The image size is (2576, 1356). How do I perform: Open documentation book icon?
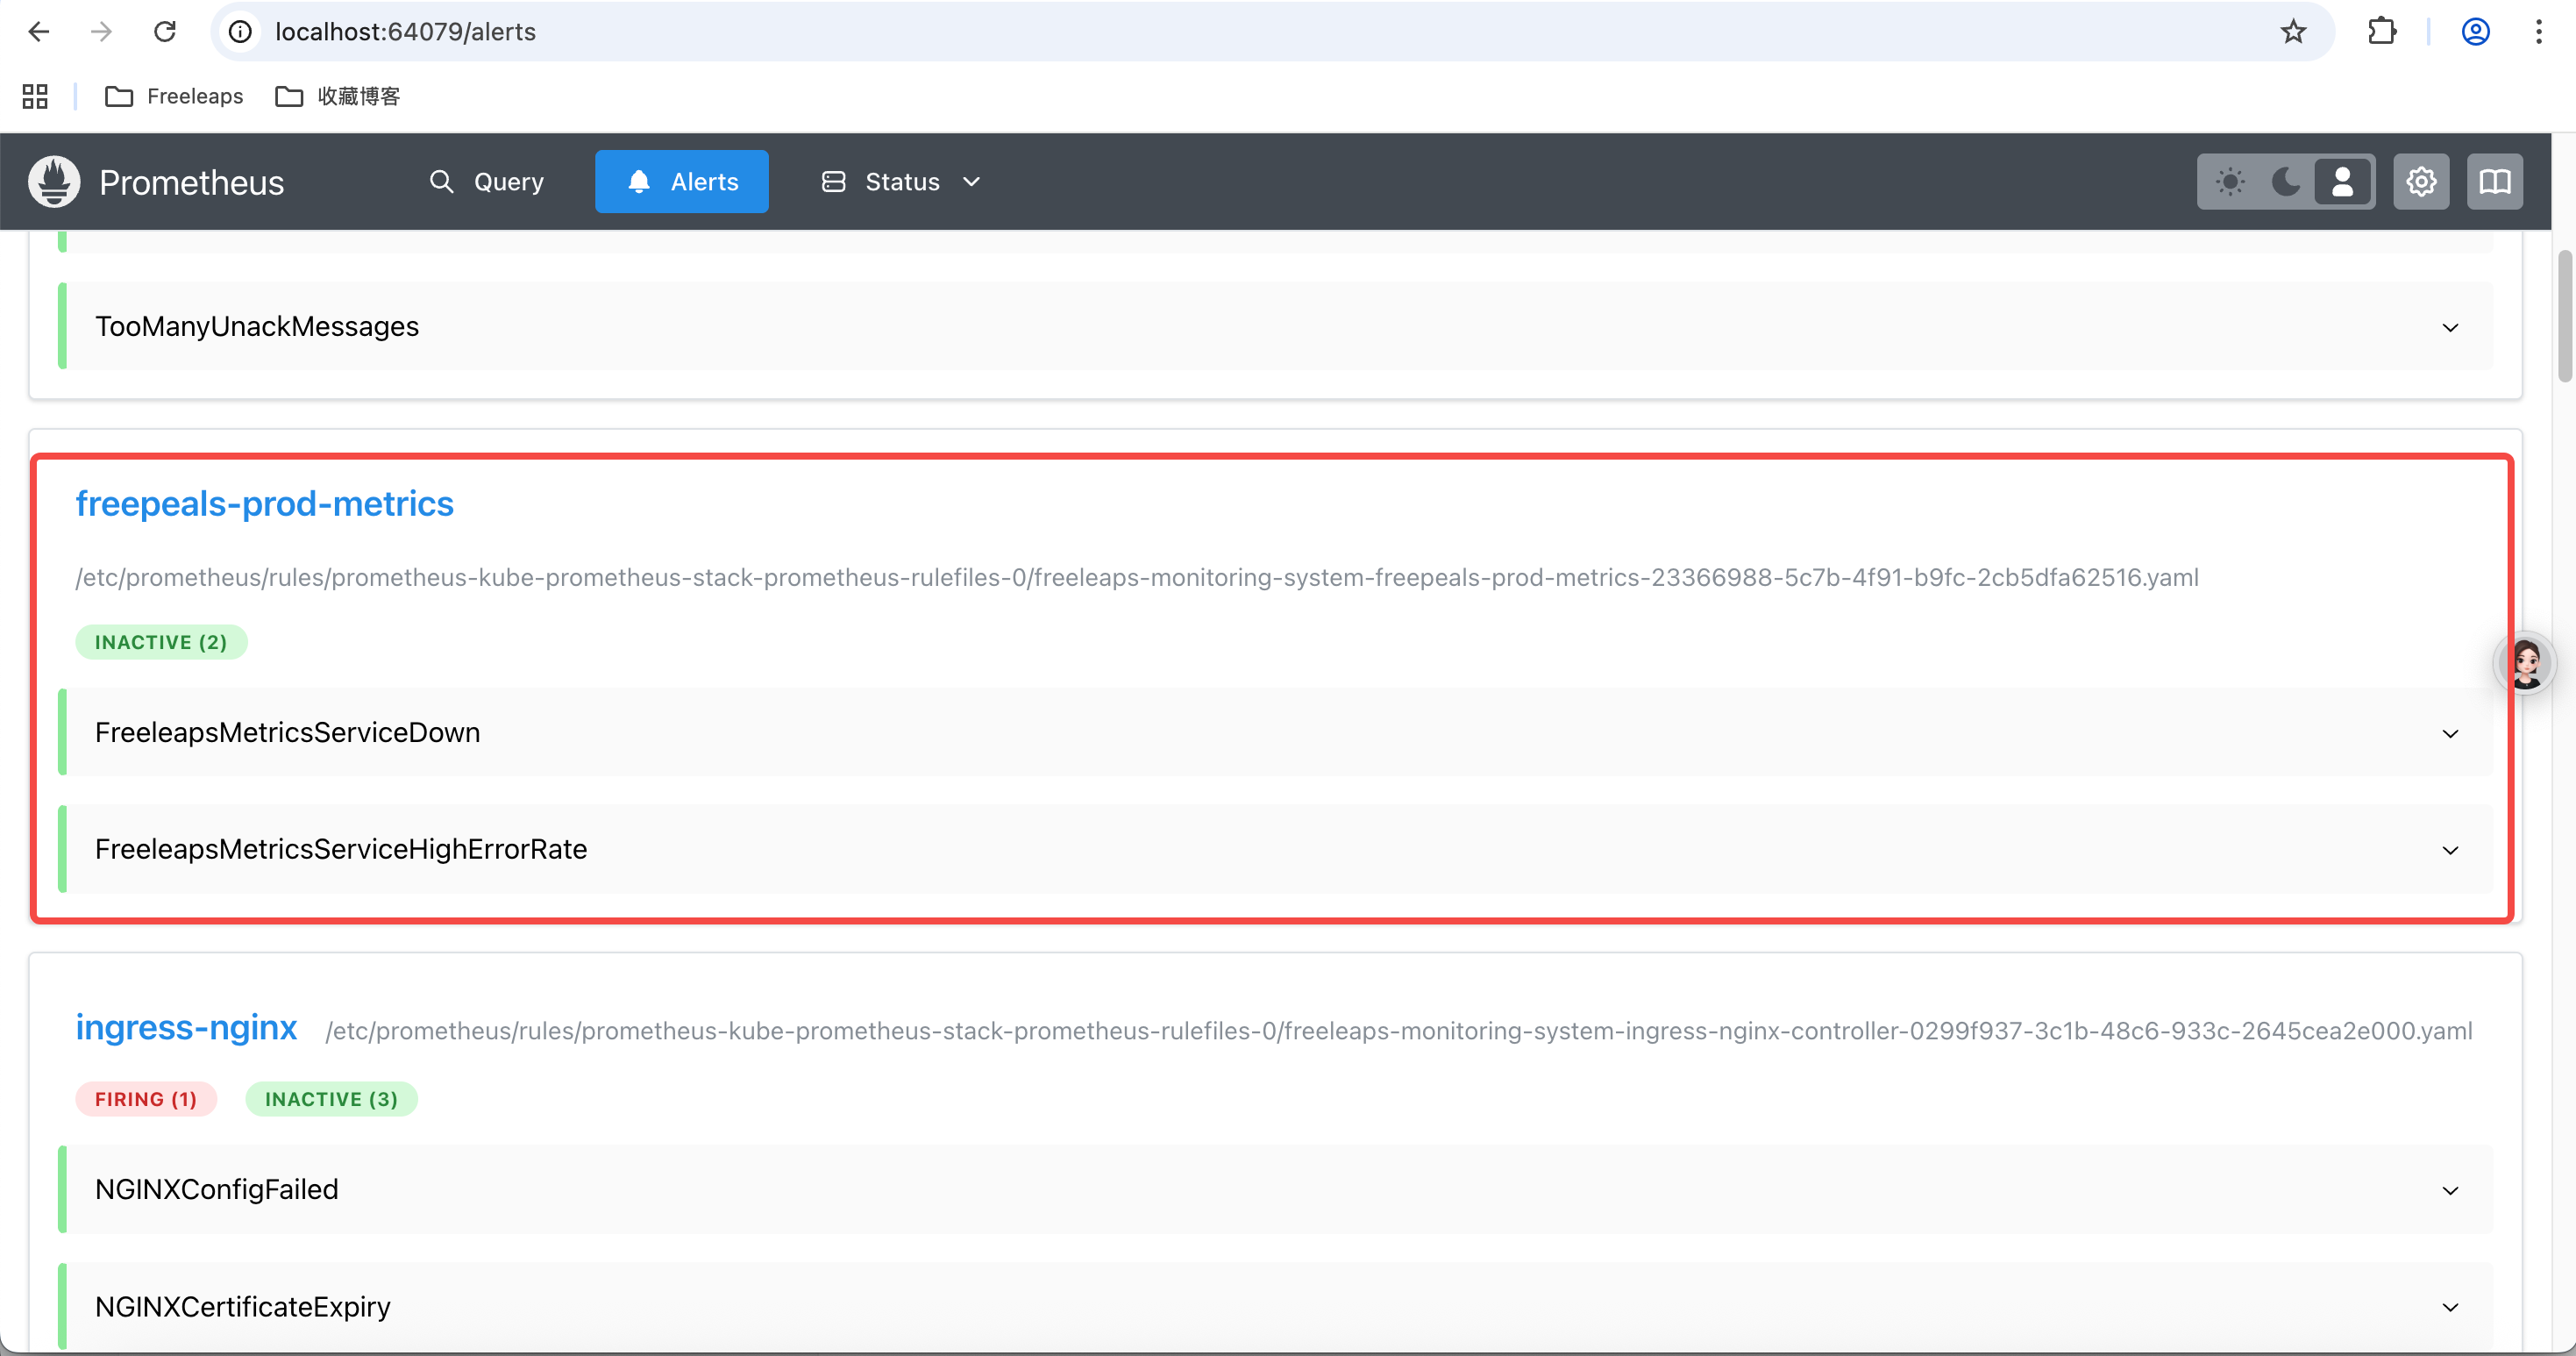[2494, 182]
